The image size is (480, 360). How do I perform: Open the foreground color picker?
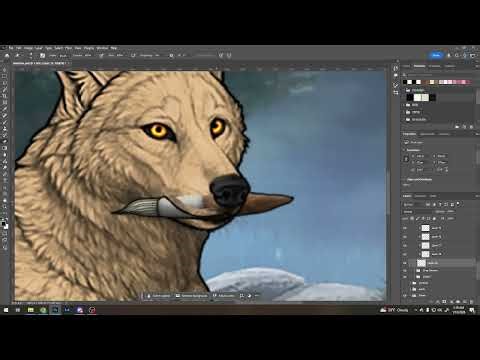pyautogui.click(x=3, y=223)
